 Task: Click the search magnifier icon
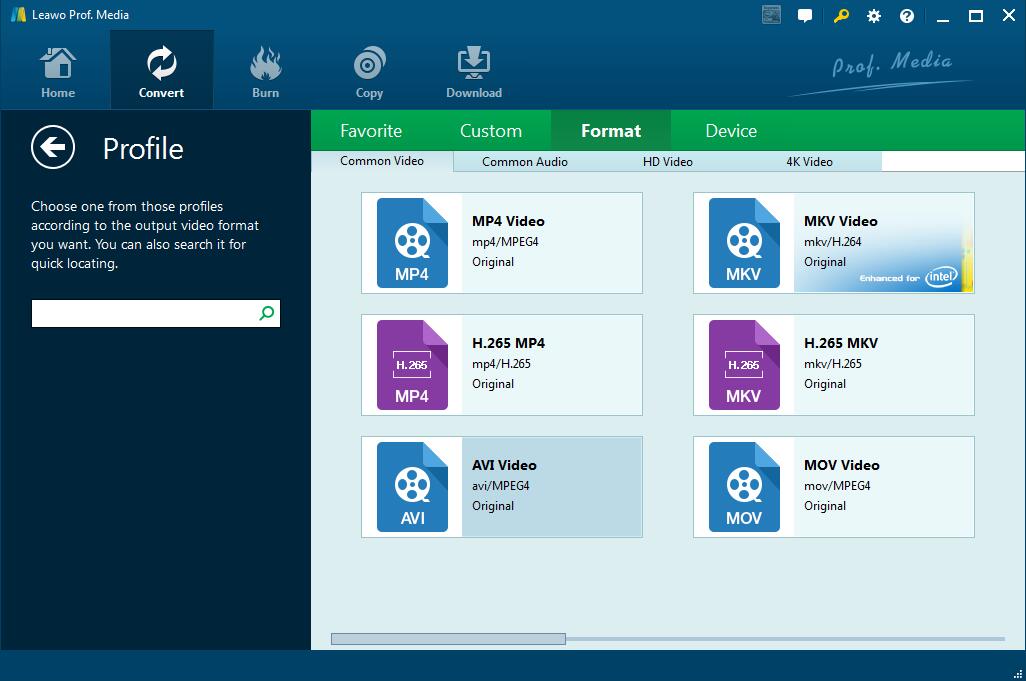point(267,313)
